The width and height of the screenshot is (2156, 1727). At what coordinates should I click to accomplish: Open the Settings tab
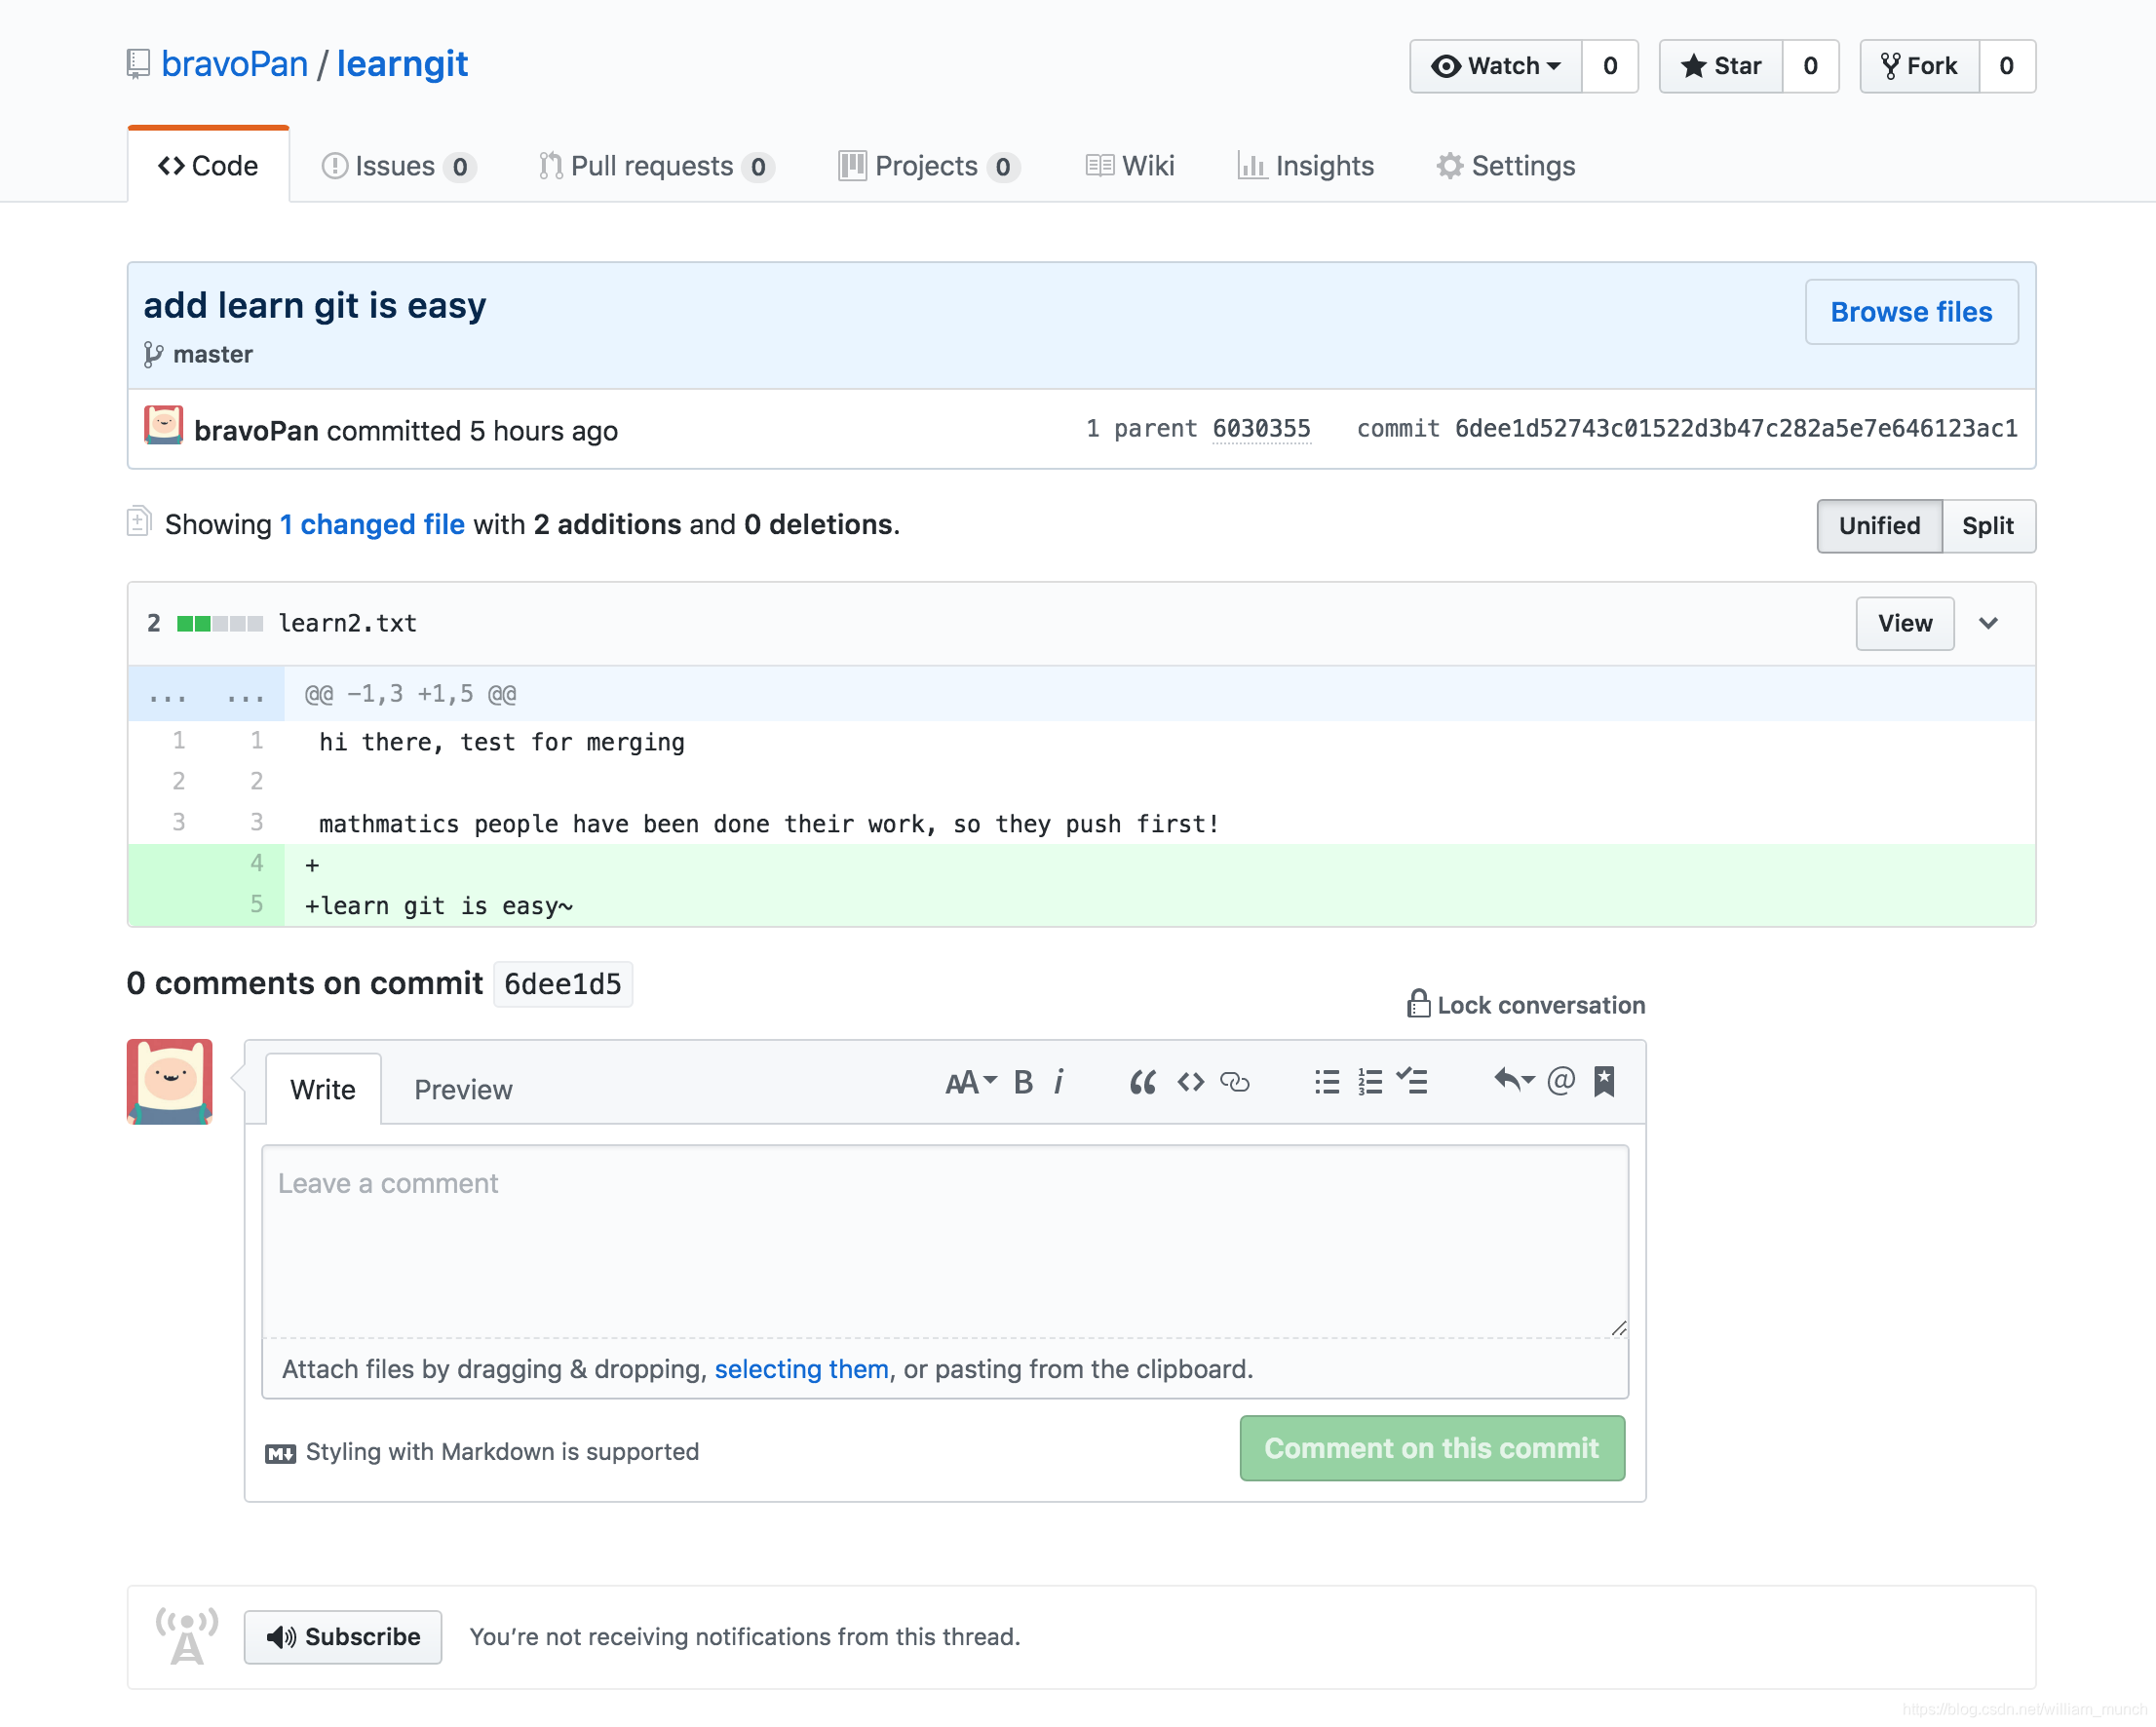(1506, 166)
